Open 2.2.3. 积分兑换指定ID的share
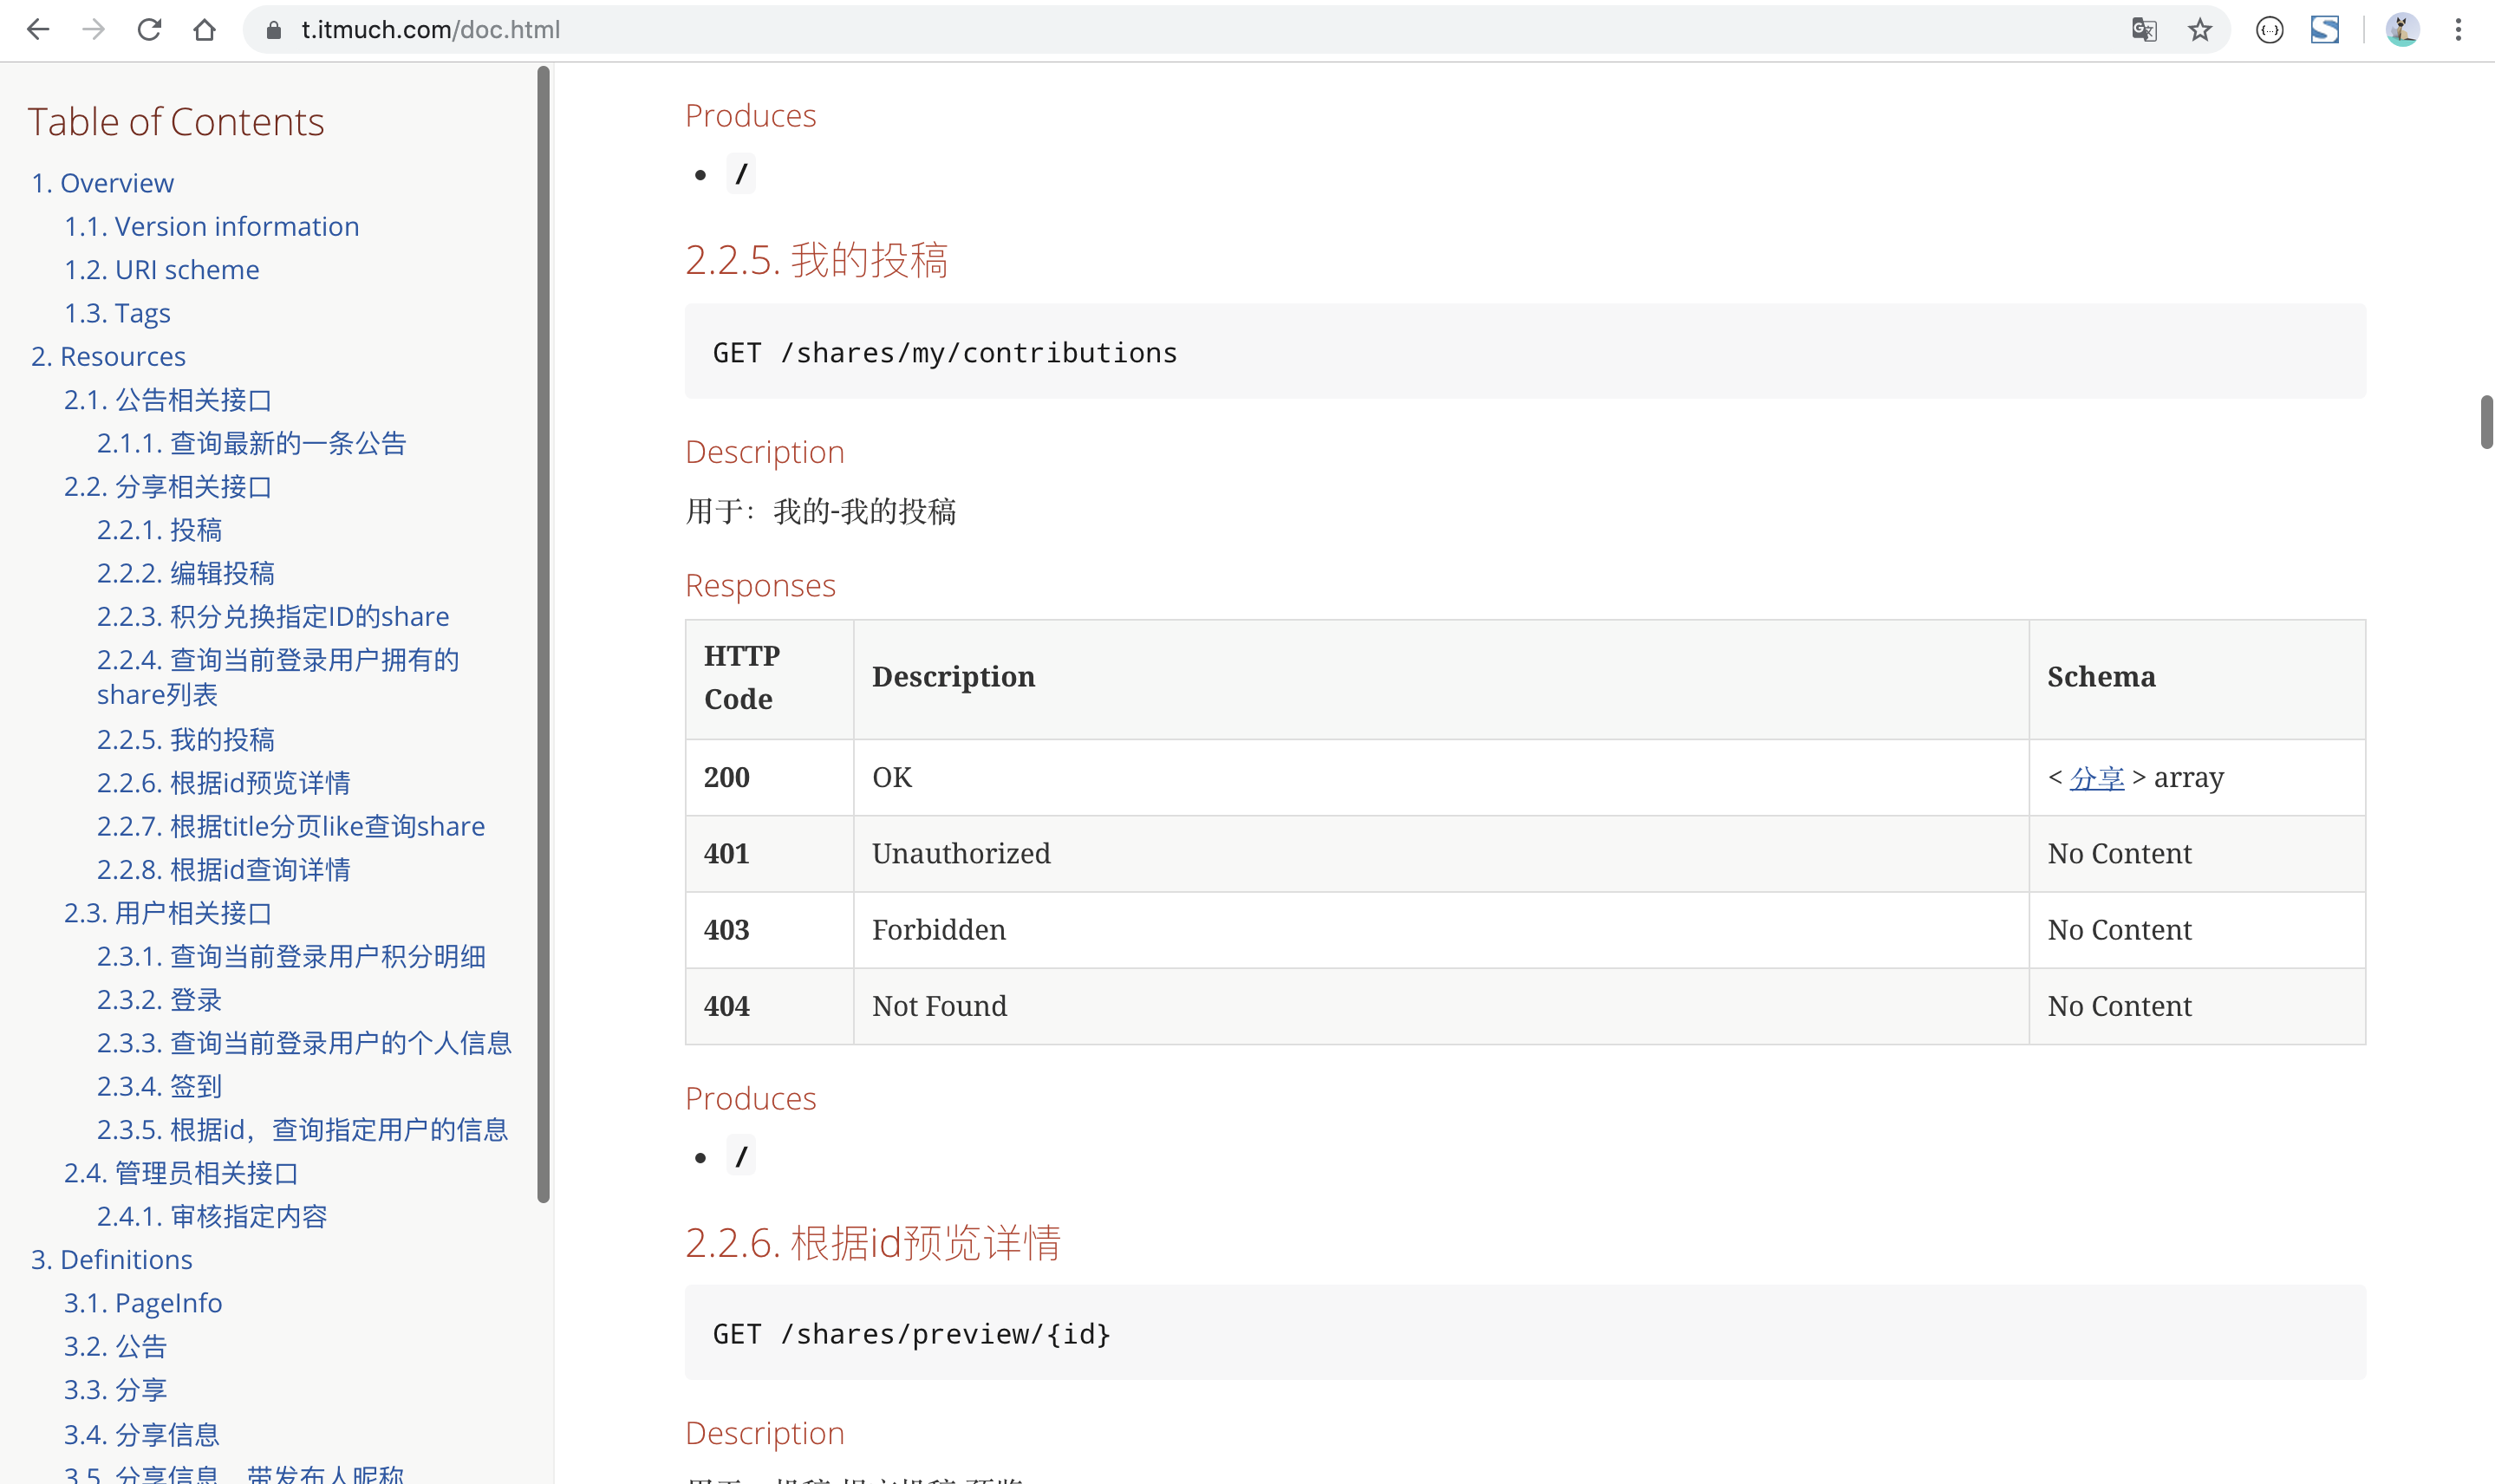 (273, 616)
